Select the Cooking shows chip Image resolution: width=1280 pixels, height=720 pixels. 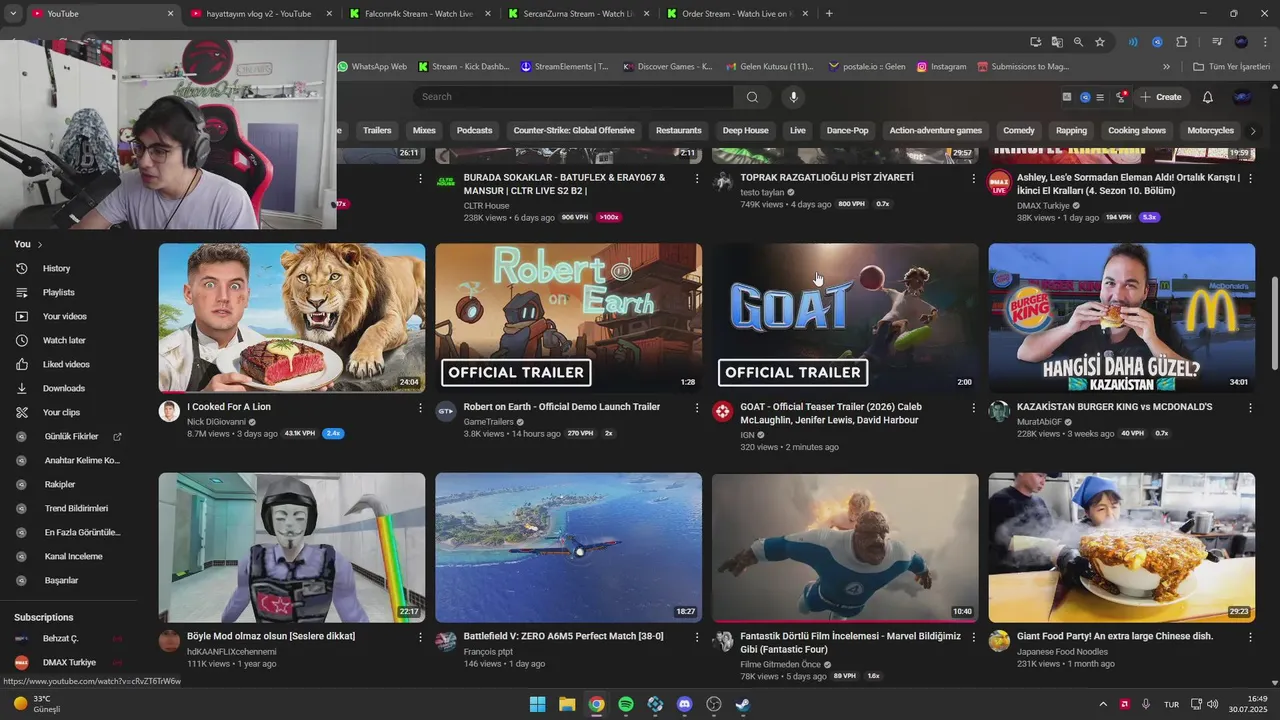[1137, 131]
